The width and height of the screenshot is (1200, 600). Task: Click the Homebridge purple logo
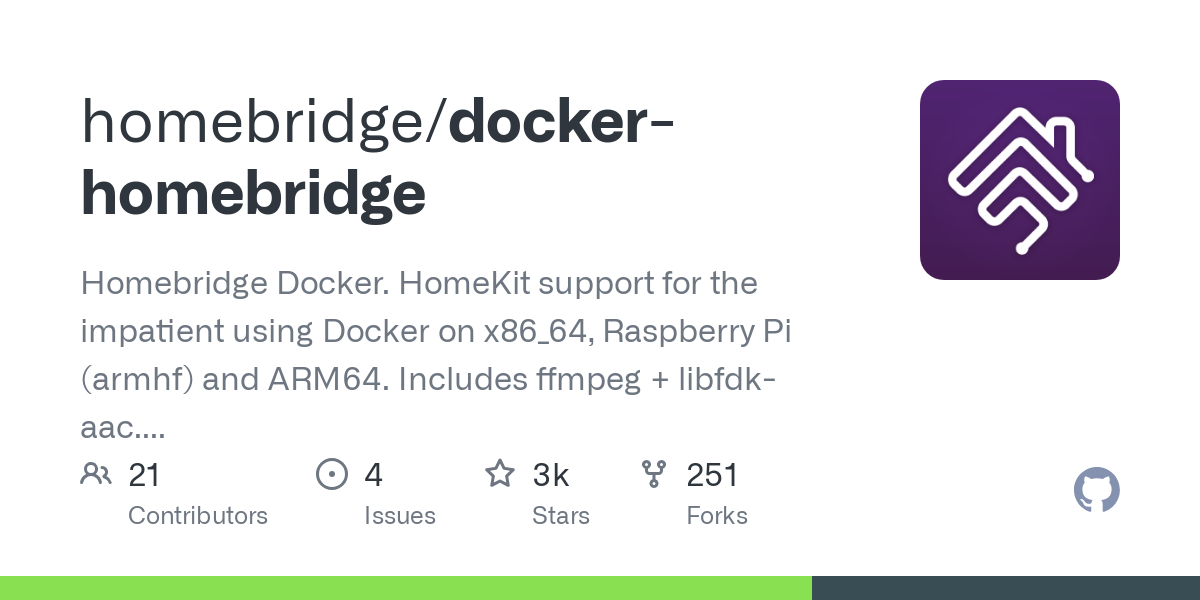click(x=1019, y=180)
